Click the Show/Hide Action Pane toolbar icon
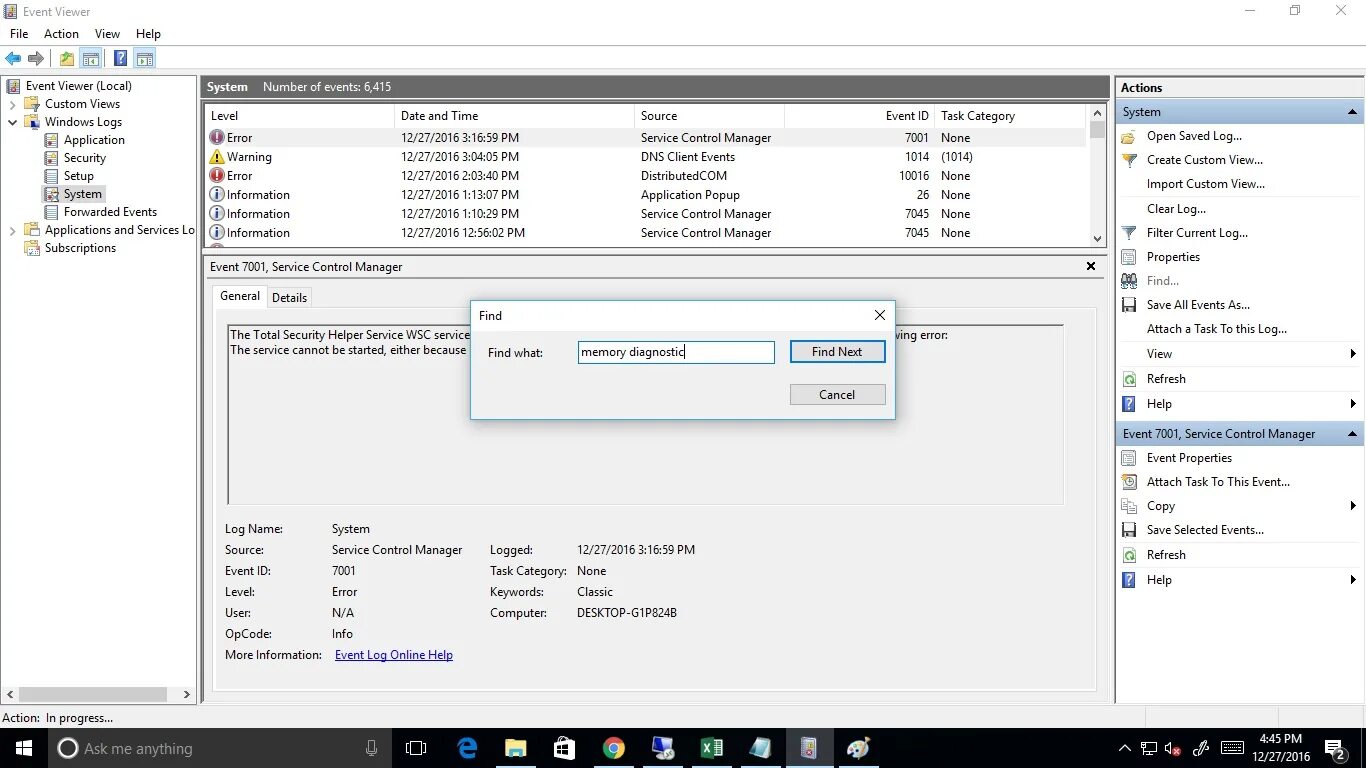Image resolution: width=1366 pixels, height=768 pixels. tap(145, 59)
